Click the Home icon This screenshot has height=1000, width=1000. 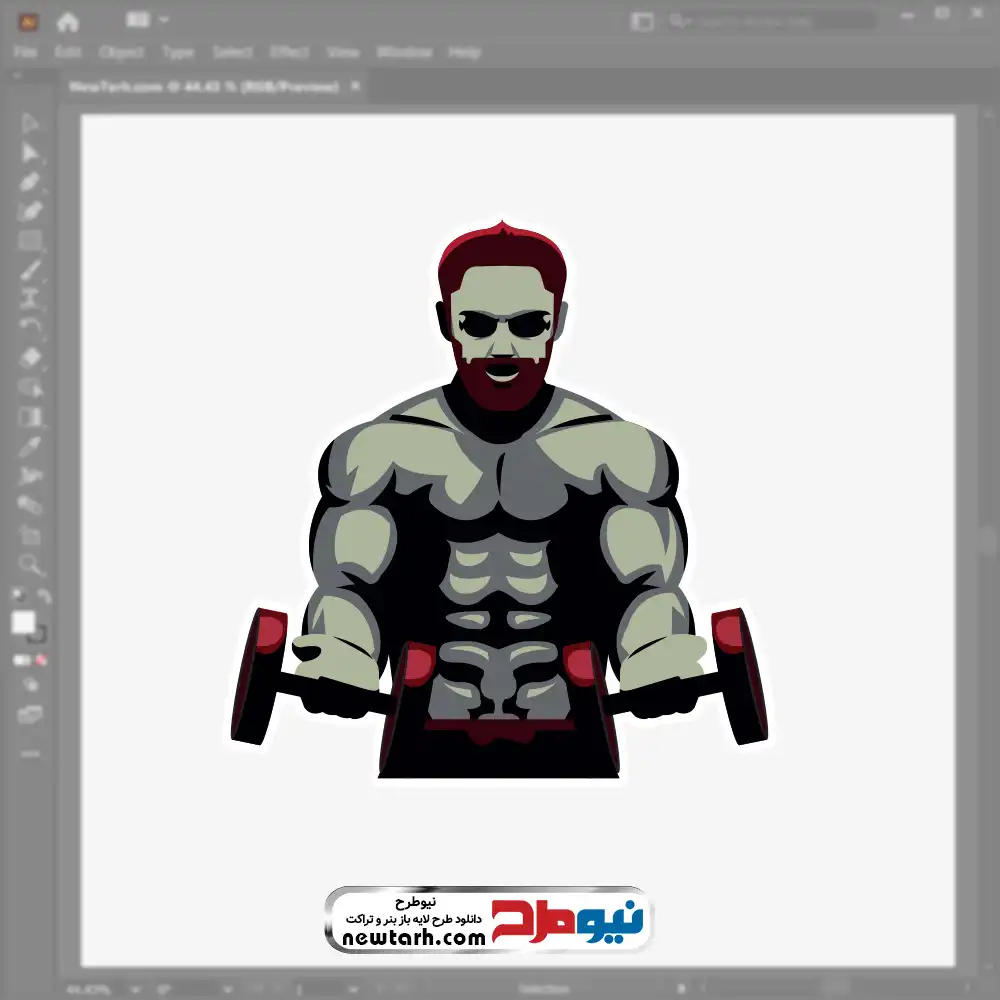pos(67,22)
